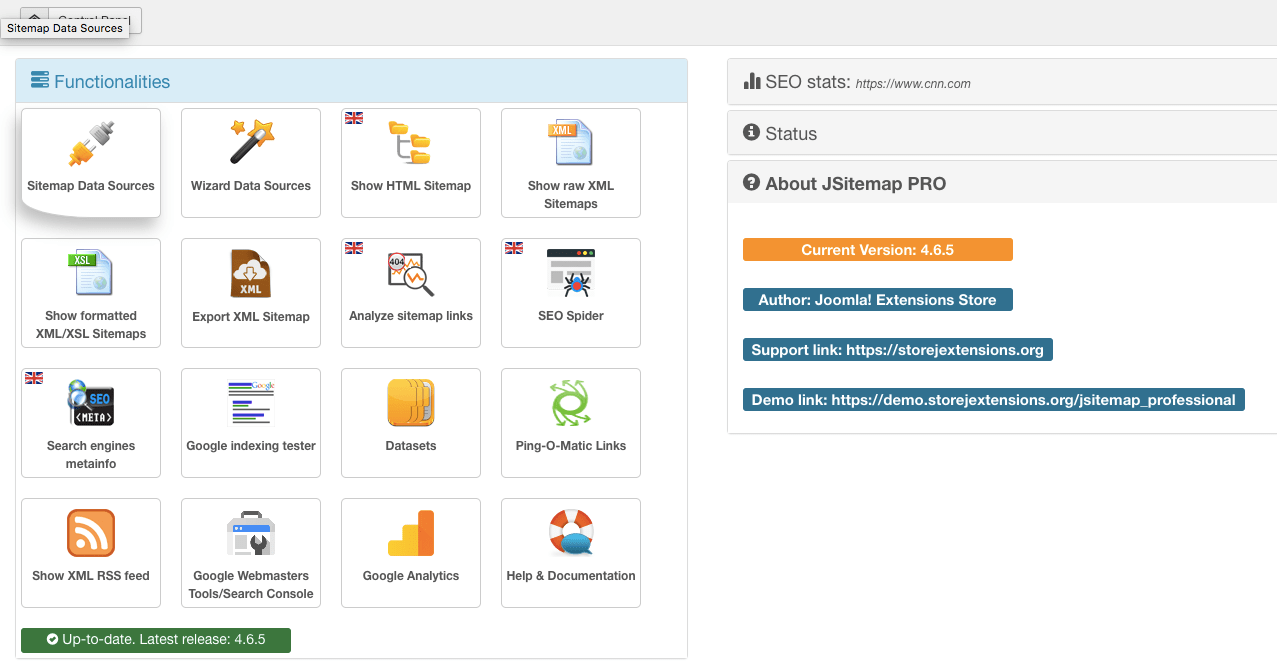Click the Support link storejextensions.org label
This screenshot has height=661, width=1277.
898,350
